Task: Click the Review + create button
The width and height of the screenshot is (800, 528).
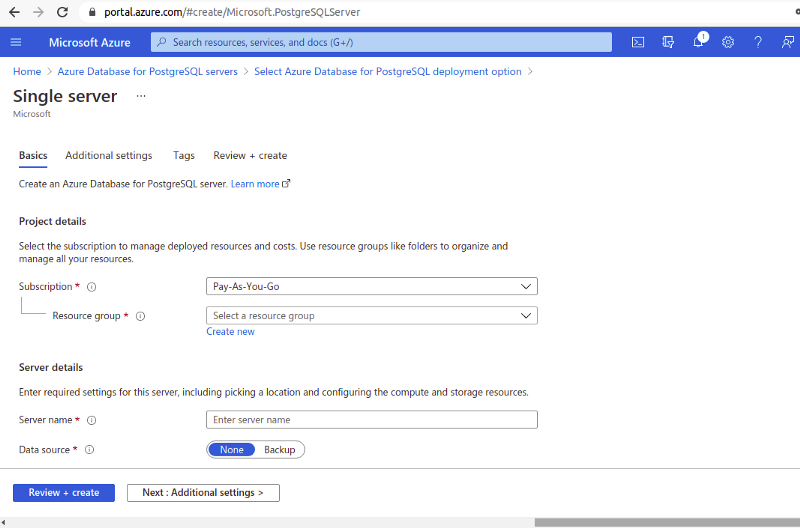Action: [x=64, y=493]
